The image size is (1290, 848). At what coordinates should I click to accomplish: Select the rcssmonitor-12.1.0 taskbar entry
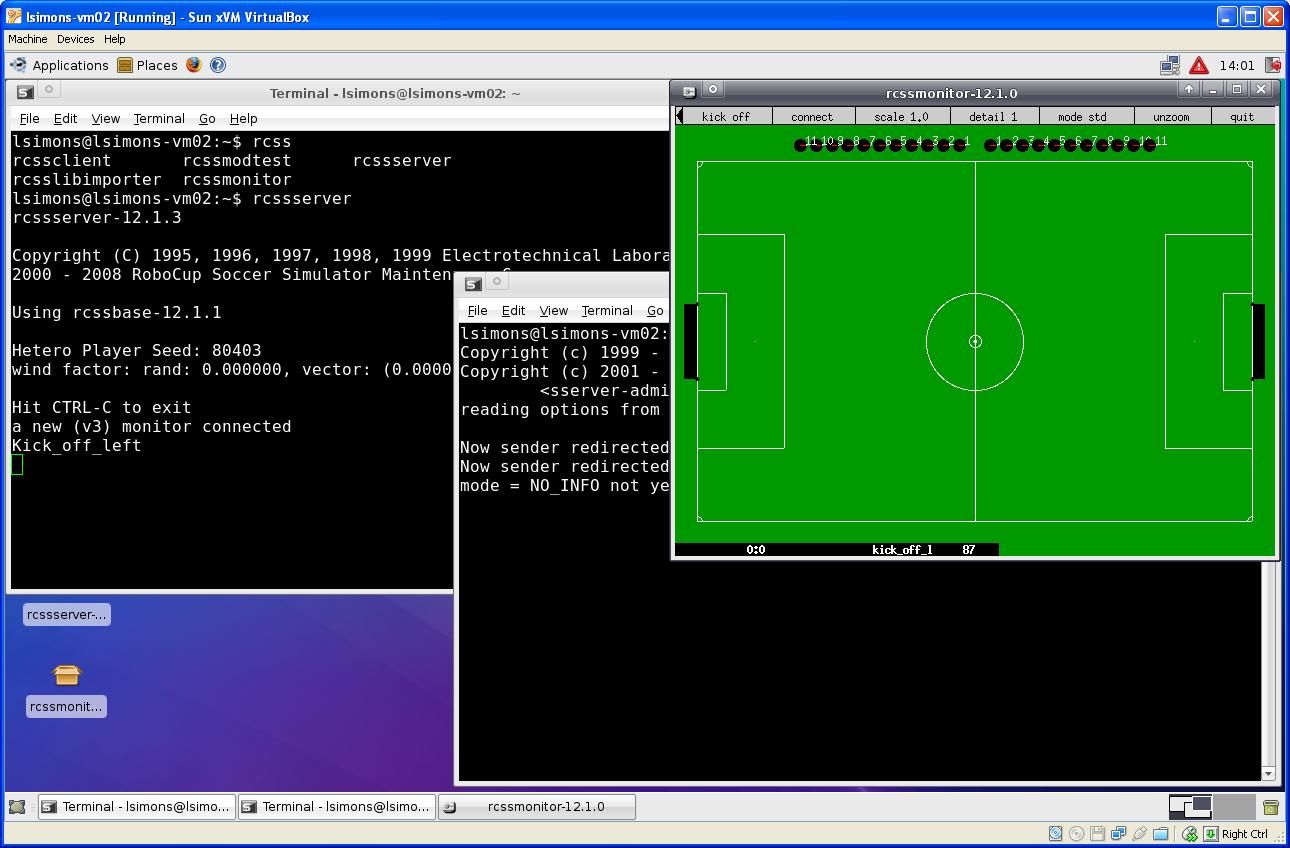tap(537, 807)
